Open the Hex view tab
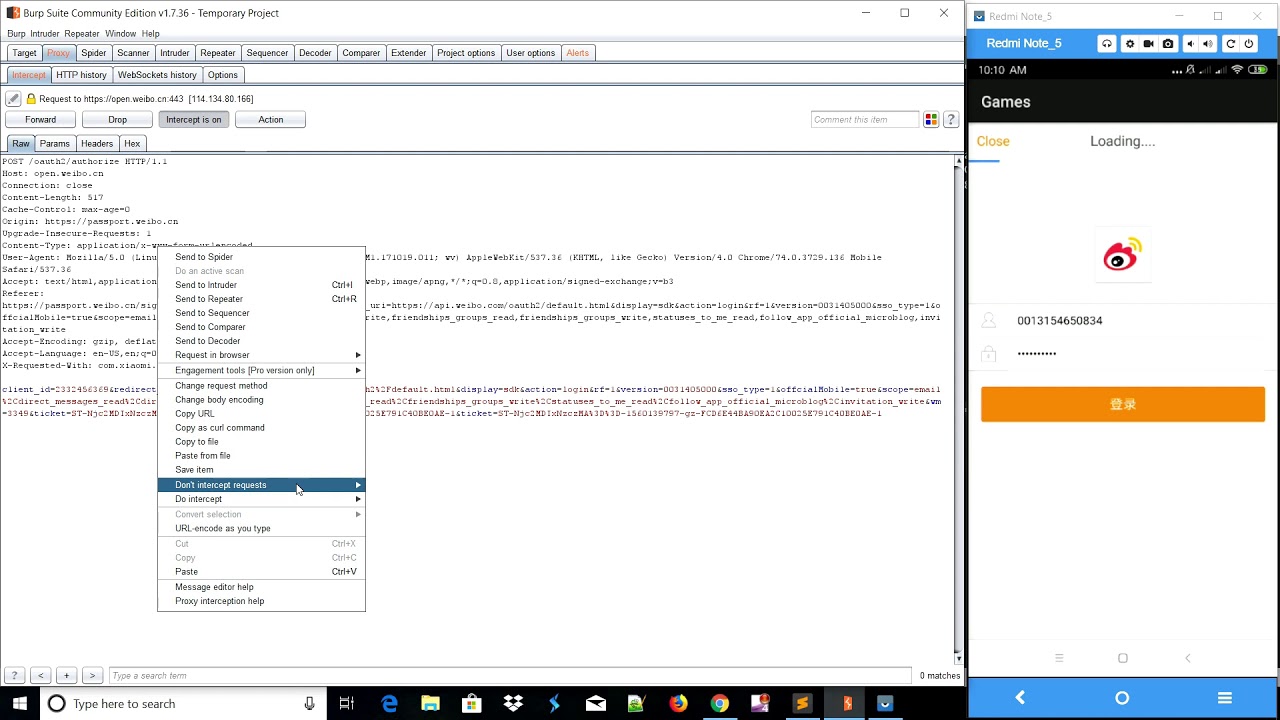The image size is (1280, 720). tap(132, 144)
